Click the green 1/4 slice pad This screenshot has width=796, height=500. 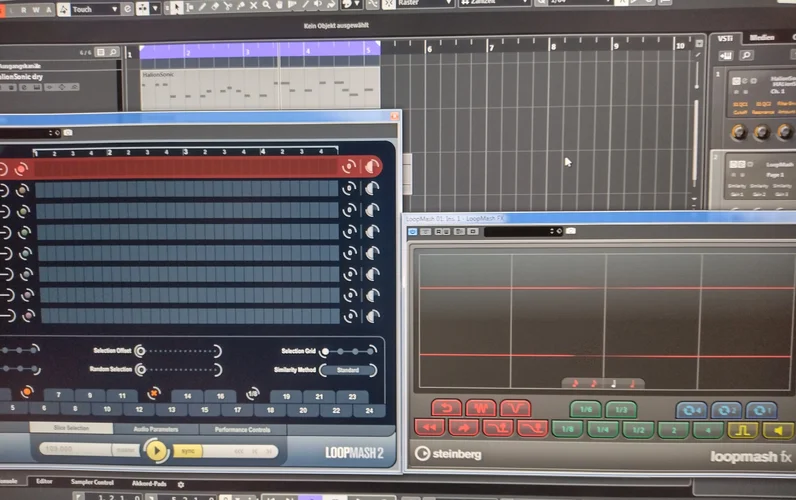pyautogui.click(x=603, y=429)
